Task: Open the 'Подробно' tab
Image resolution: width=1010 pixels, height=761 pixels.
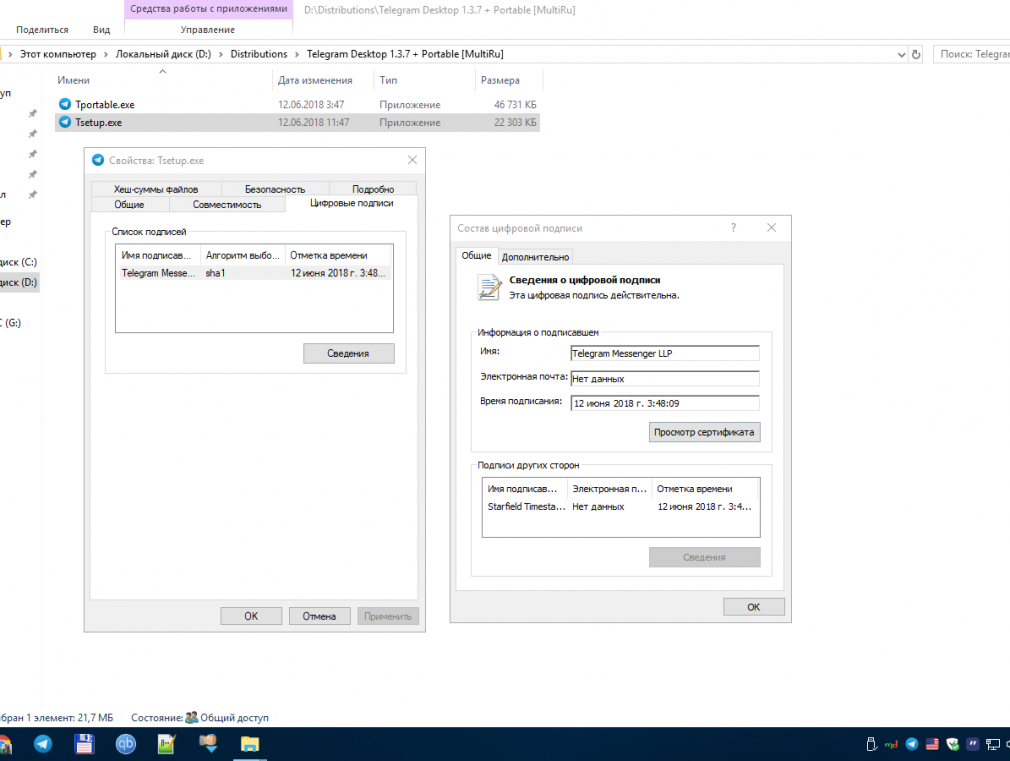Action: (373, 189)
